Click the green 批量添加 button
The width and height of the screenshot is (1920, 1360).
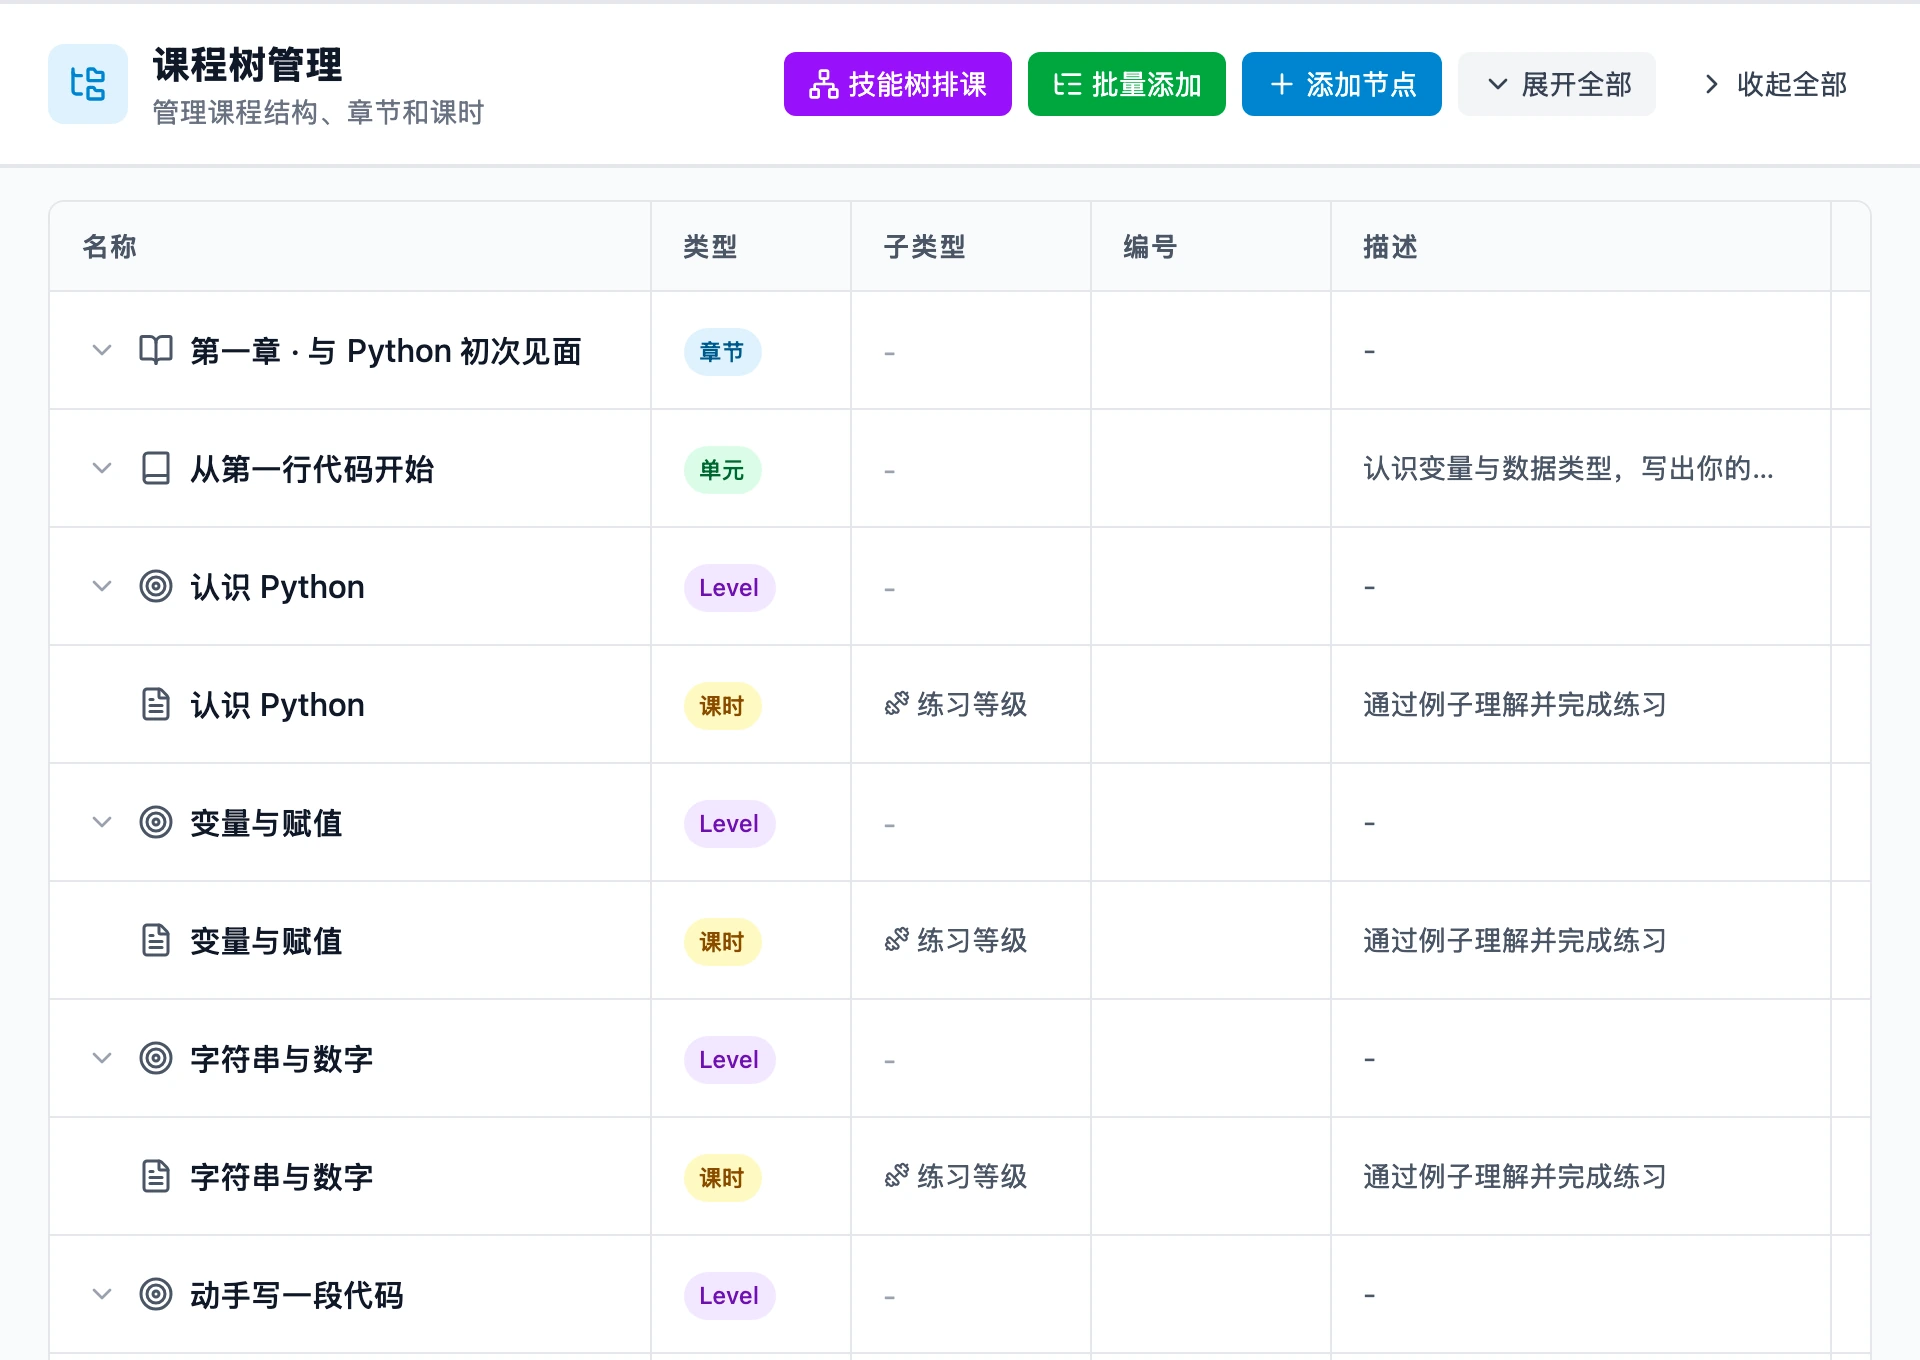(x=1127, y=84)
